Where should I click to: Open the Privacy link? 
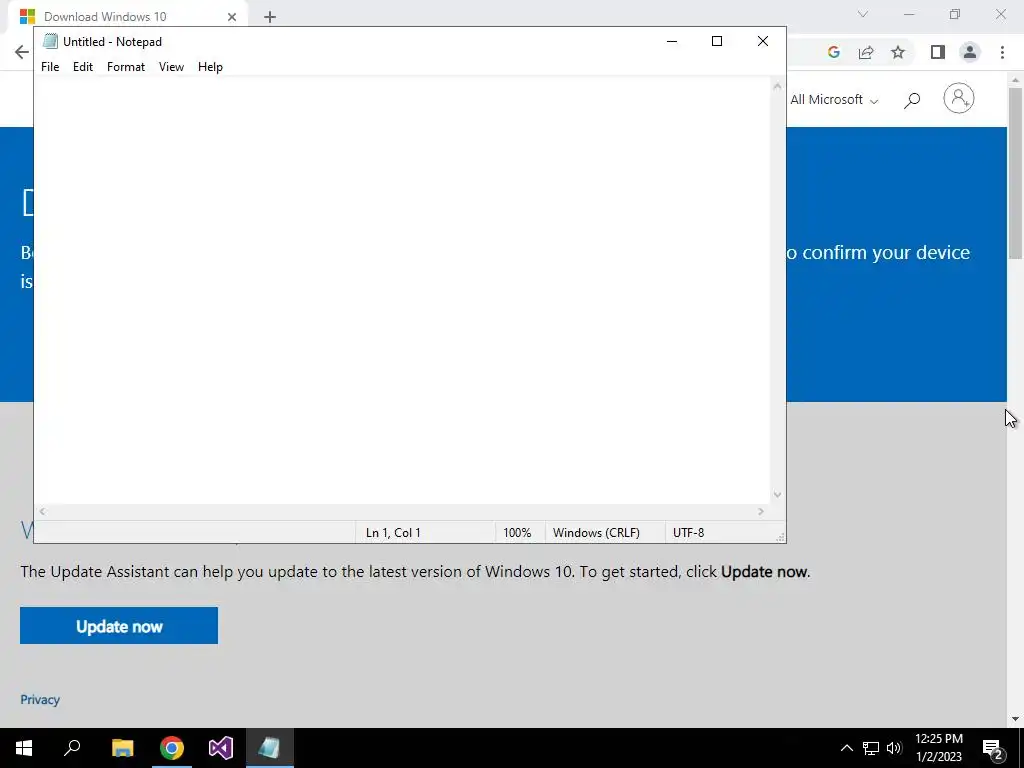point(40,699)
